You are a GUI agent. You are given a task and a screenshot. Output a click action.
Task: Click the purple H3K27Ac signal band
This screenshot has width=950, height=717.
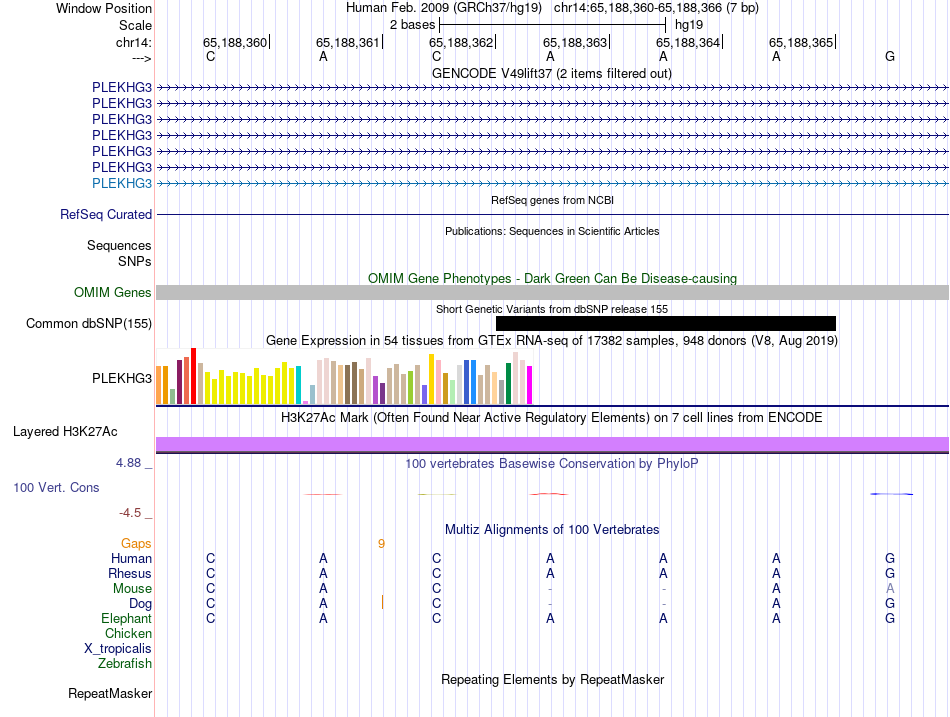[x=552, y=444]
